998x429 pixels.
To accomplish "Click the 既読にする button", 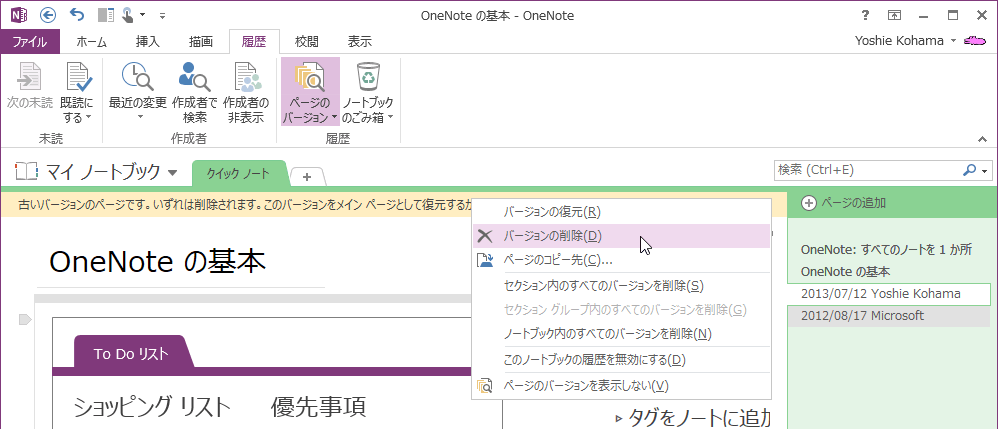I will [x=76, y=90].
